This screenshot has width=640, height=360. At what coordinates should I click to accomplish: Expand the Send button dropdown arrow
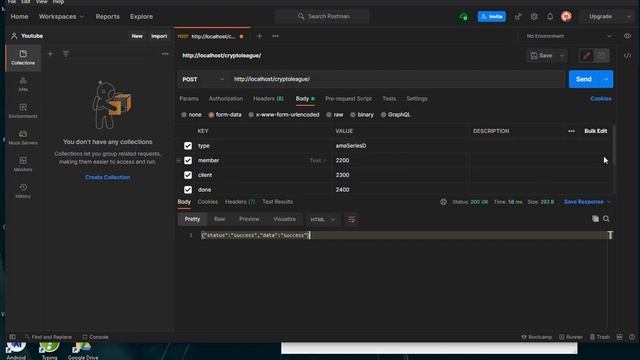click(606, 79)
